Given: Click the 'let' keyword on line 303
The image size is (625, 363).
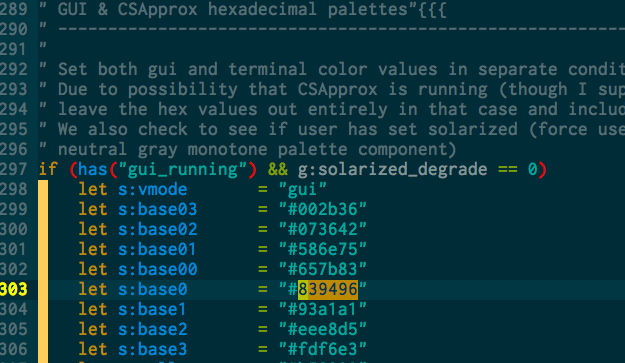Looking at the screenshot, I should click(93, 289).
